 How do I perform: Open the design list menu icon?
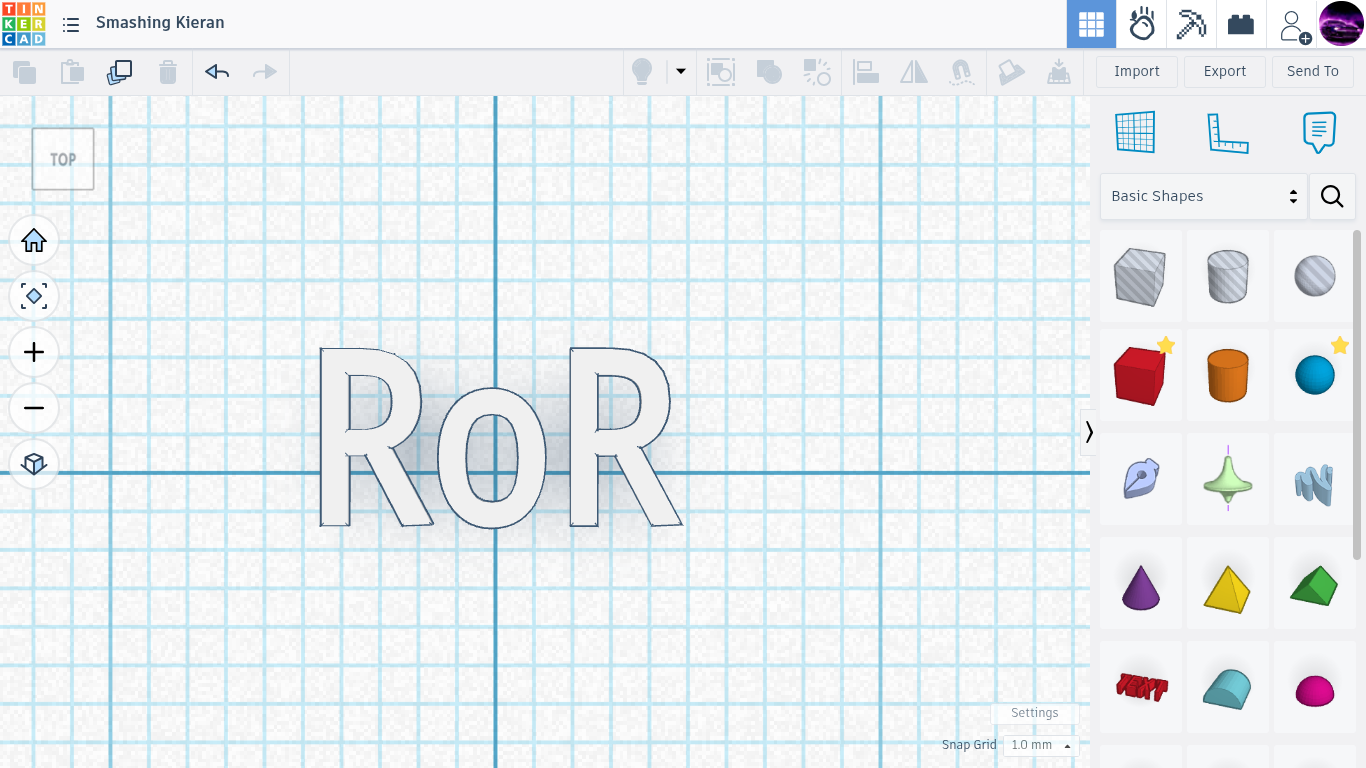click(x=71, y=24)
